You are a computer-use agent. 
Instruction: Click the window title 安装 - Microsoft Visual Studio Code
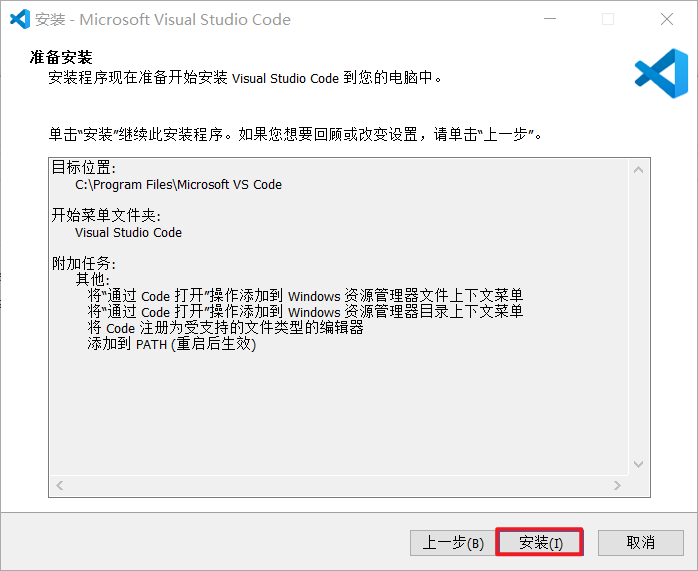pyautogui.click(x=163, y=20)
